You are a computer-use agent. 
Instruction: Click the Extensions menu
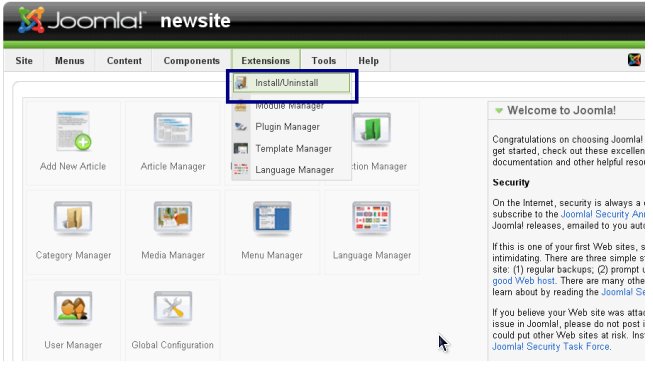[x=266, y=61]
